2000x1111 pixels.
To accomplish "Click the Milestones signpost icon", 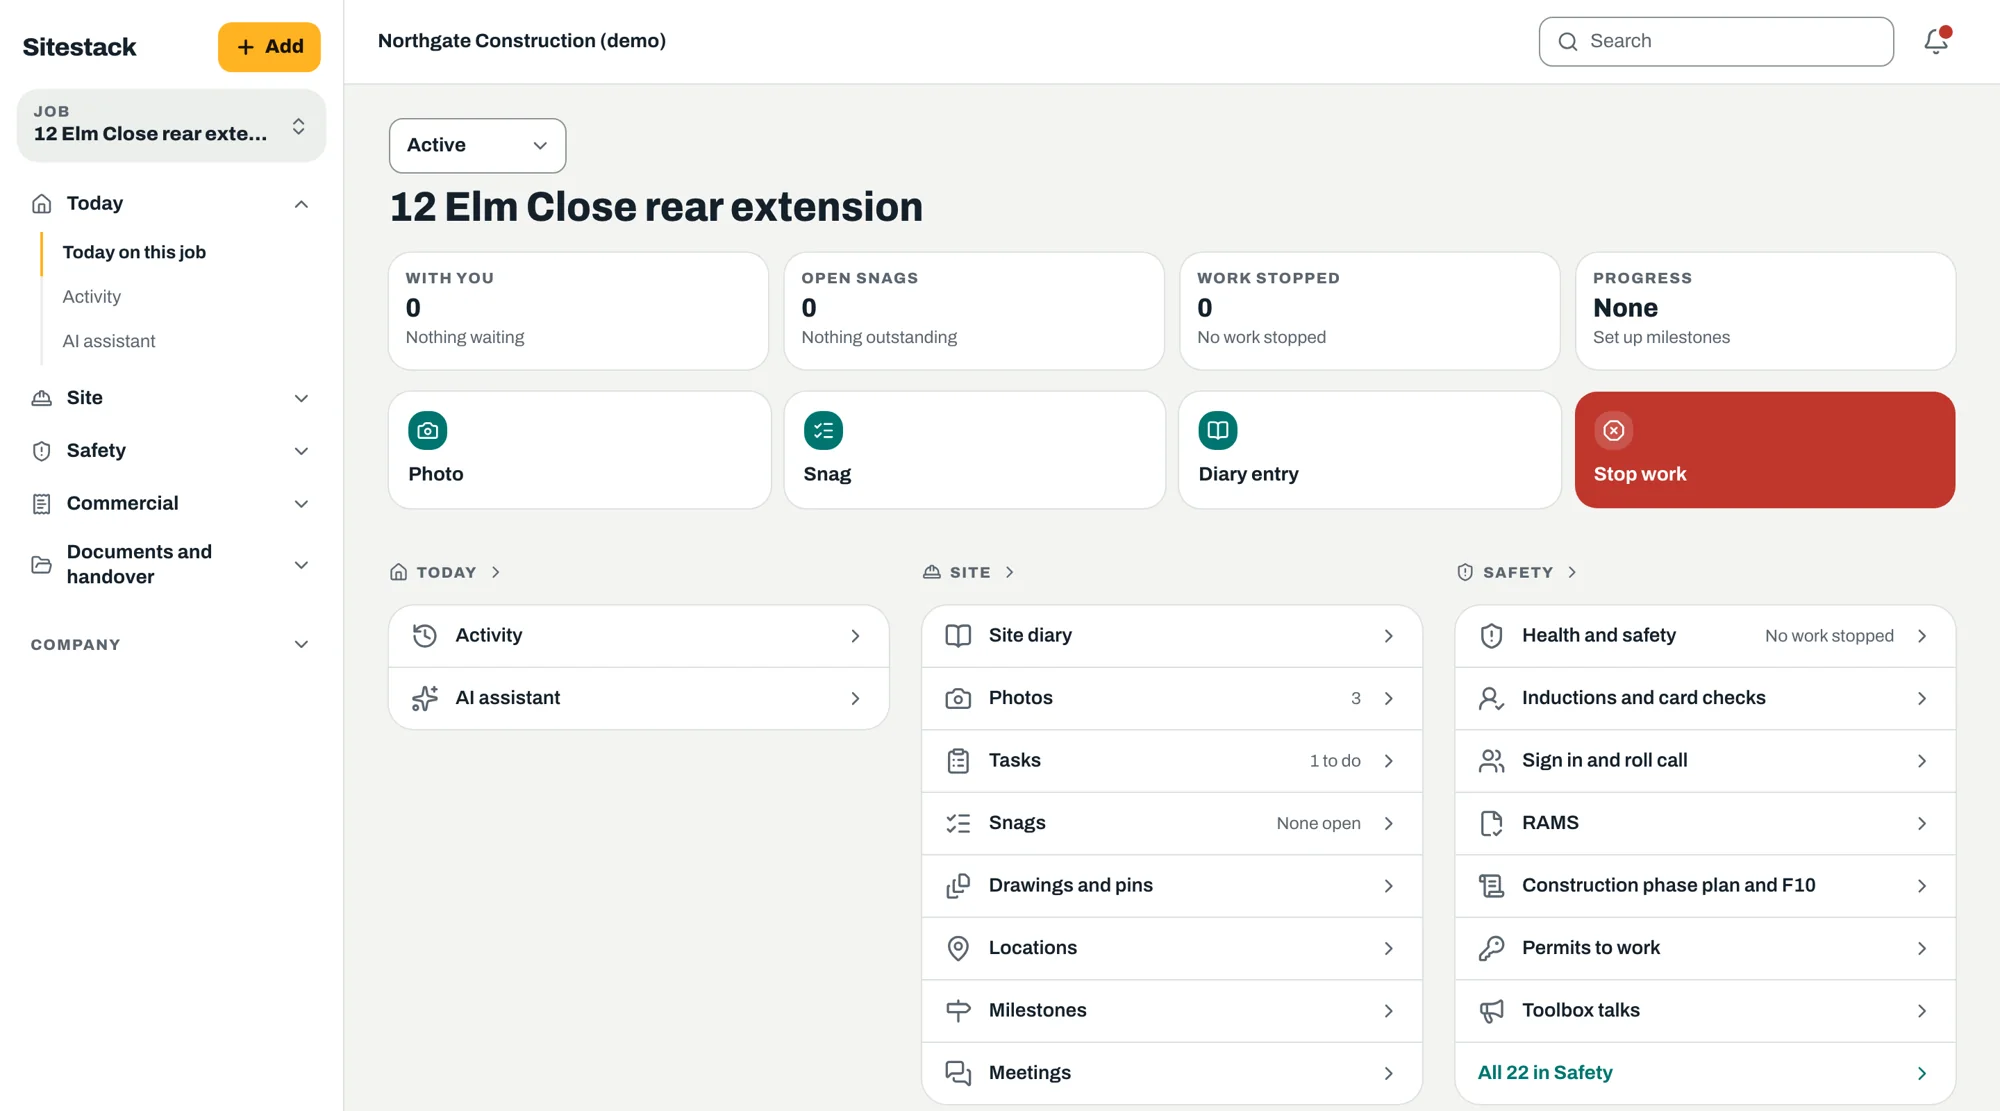I will [x=958, y=1011].
